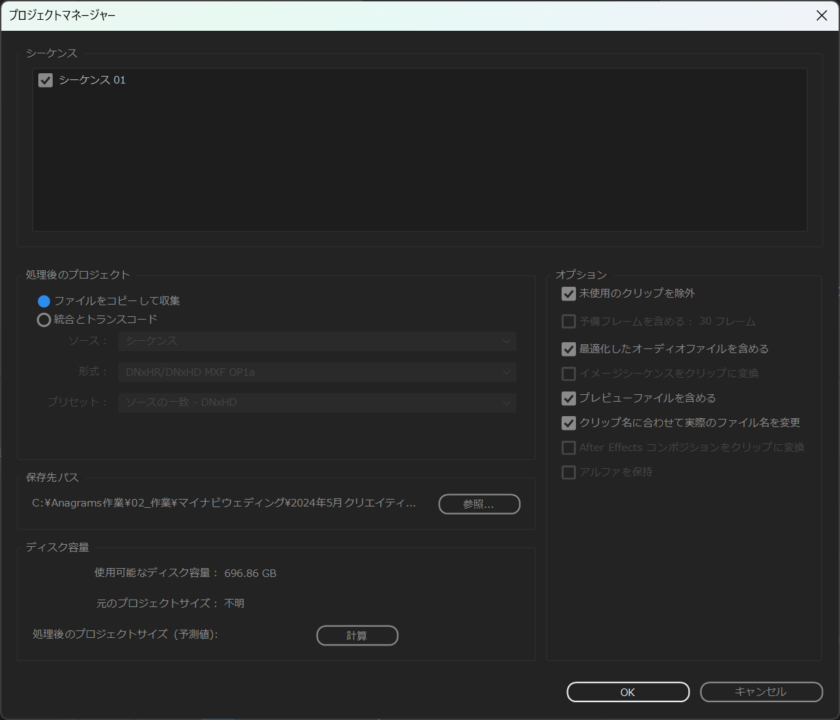The width and height of the screenshot is (840, 720).
Task: Toggle アルファを保持 checkbox
Action: coord(569,472)
